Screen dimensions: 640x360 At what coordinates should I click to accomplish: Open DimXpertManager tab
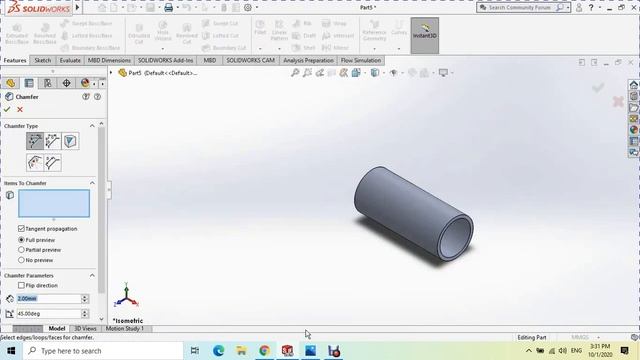click(x=66, y=83)
